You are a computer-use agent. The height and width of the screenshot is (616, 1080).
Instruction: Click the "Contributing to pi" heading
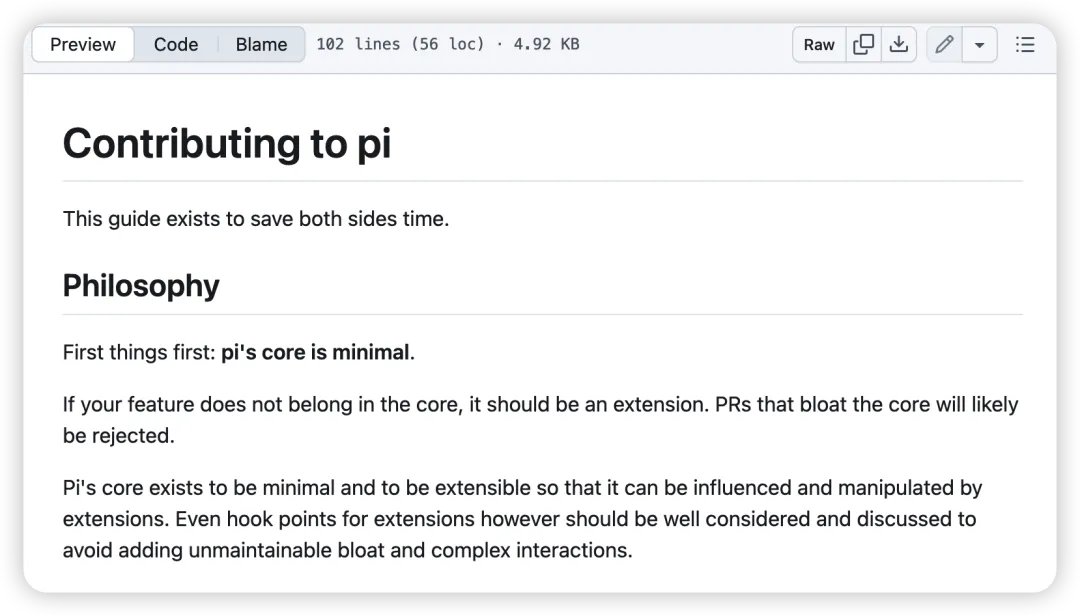227,143
